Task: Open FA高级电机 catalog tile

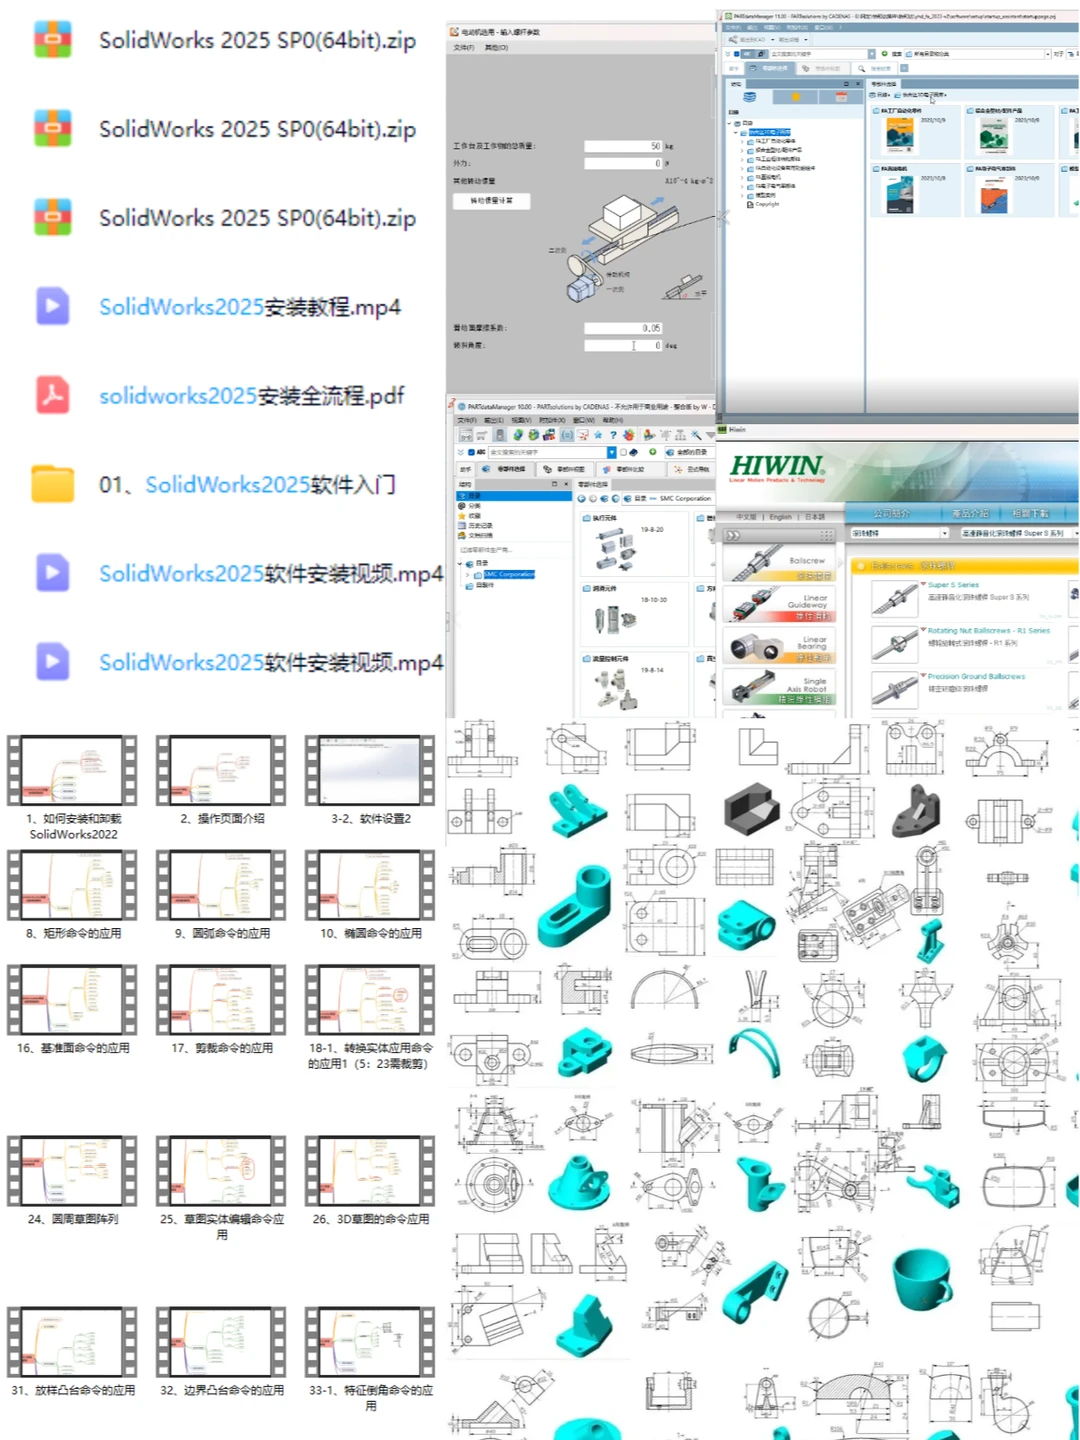Action: coord(916,190)
